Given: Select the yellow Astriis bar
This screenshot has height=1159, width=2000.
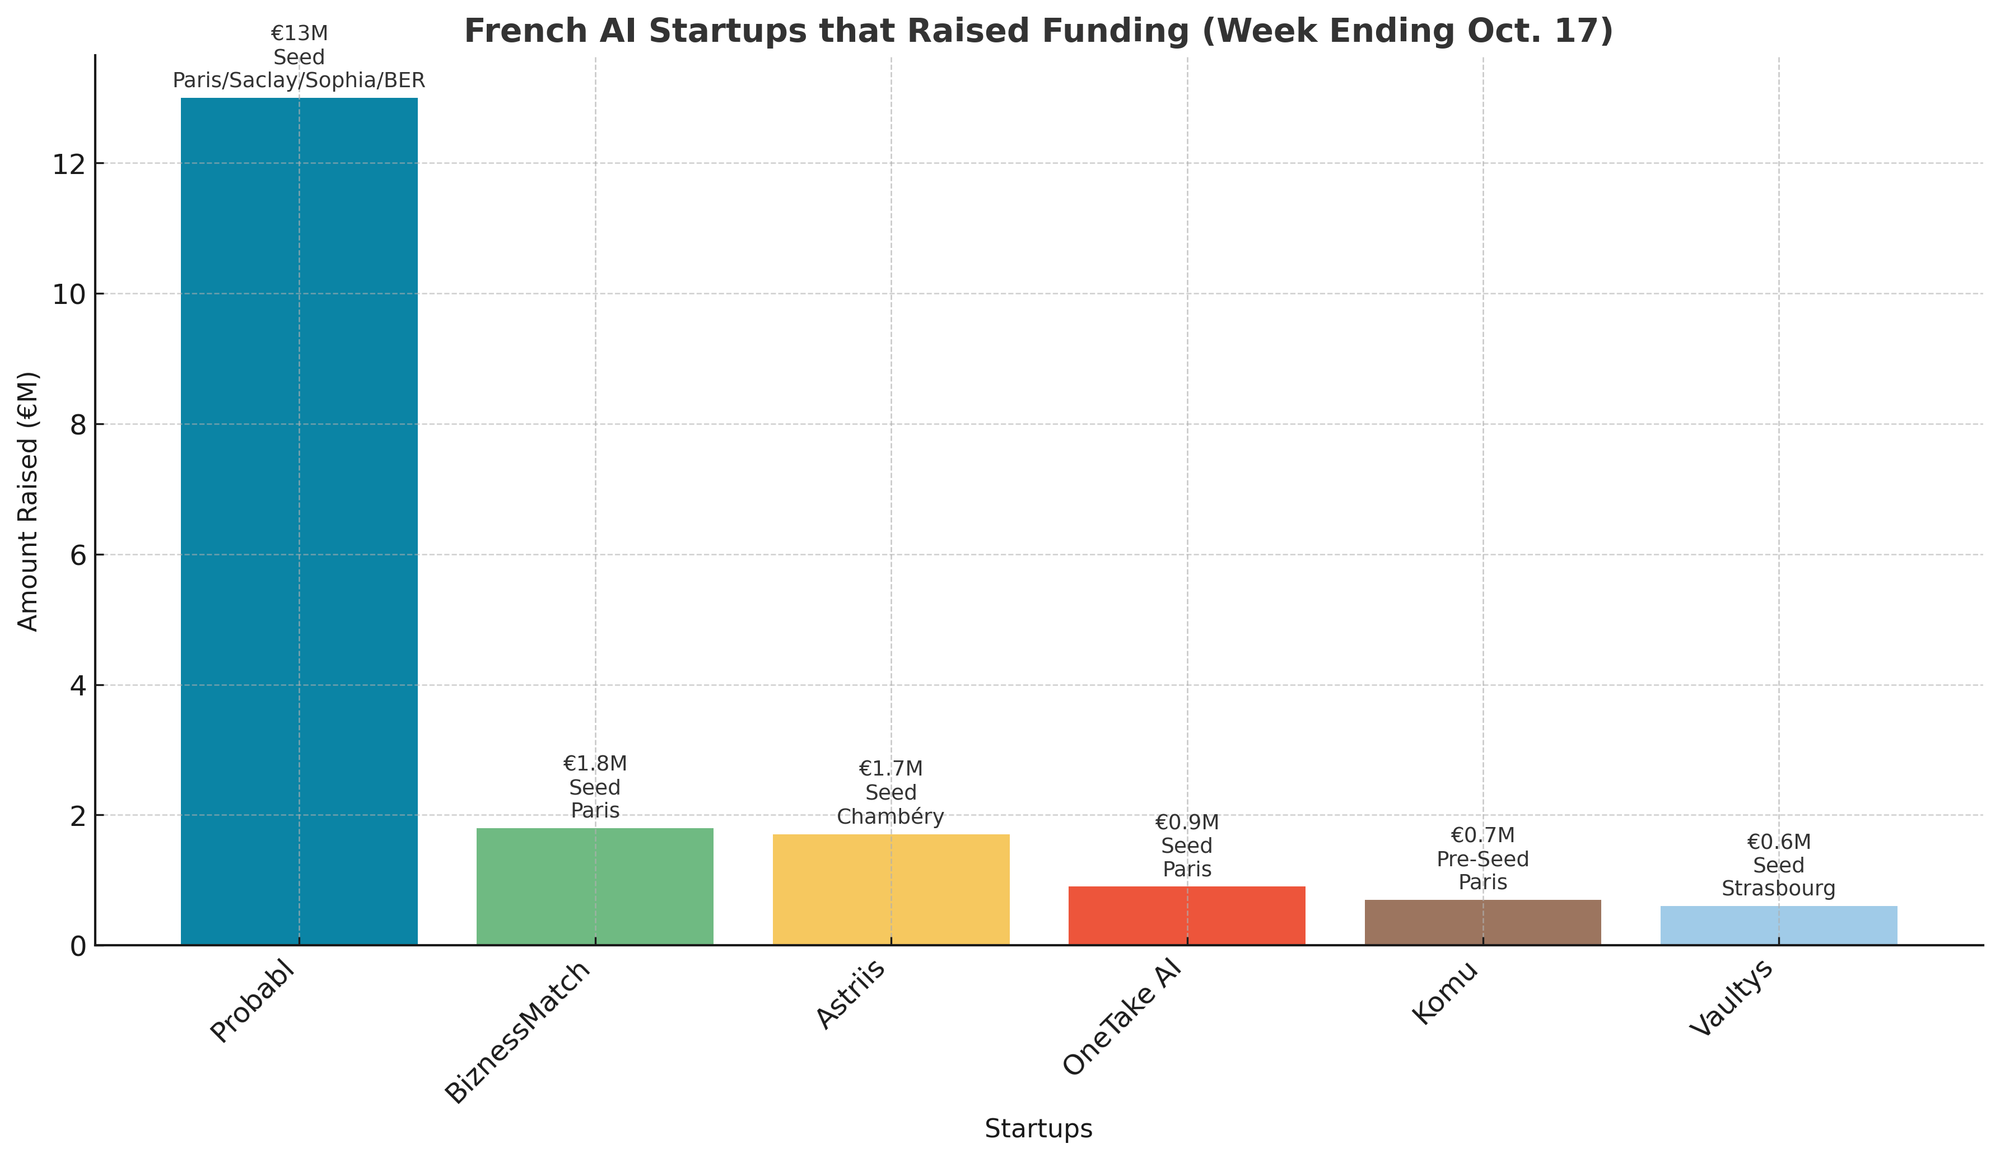Looking at the screenshot, I should (x=891, y=889).
